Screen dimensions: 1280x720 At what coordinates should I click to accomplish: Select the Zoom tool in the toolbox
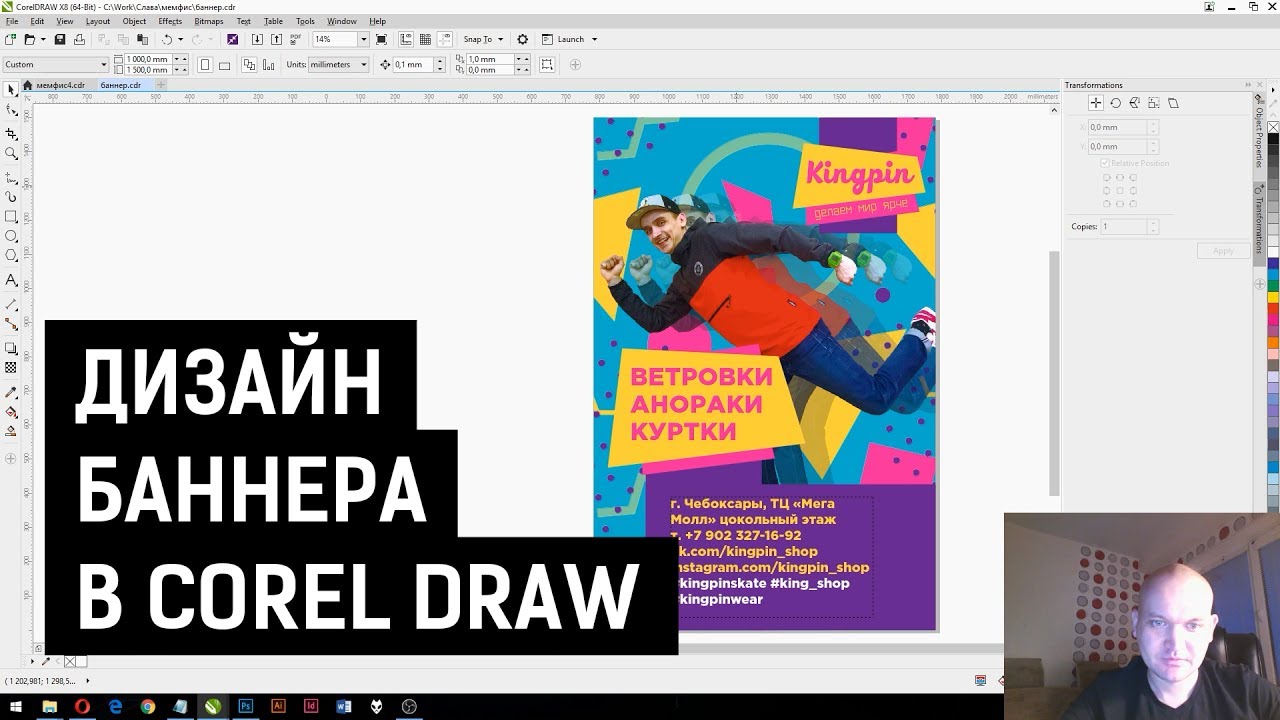pyautogui.click(x=11, y=153)
